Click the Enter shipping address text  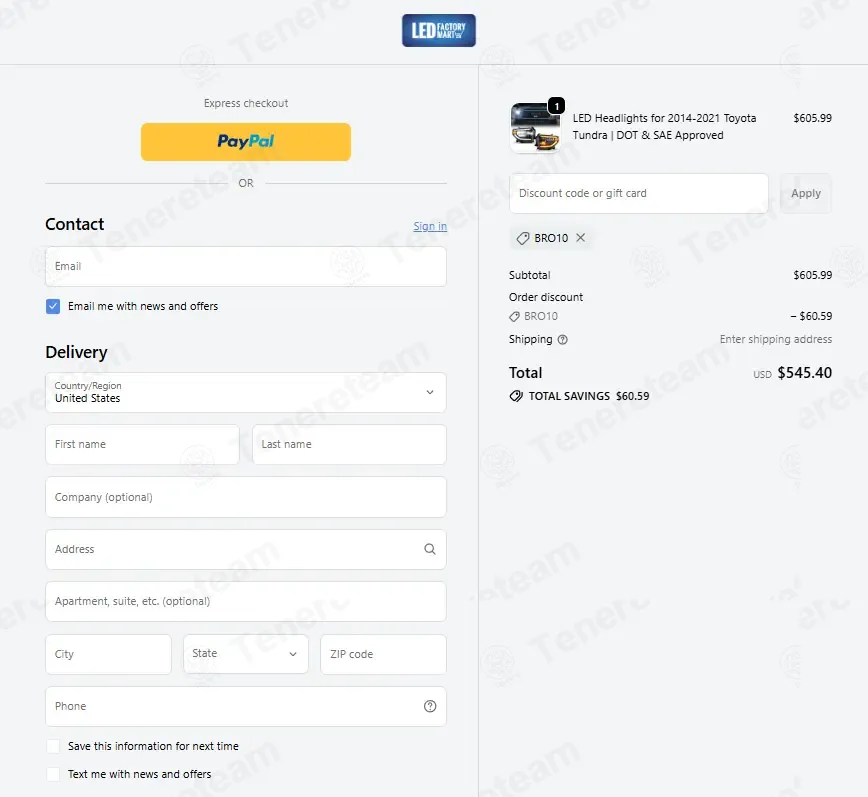coord(776,339)
